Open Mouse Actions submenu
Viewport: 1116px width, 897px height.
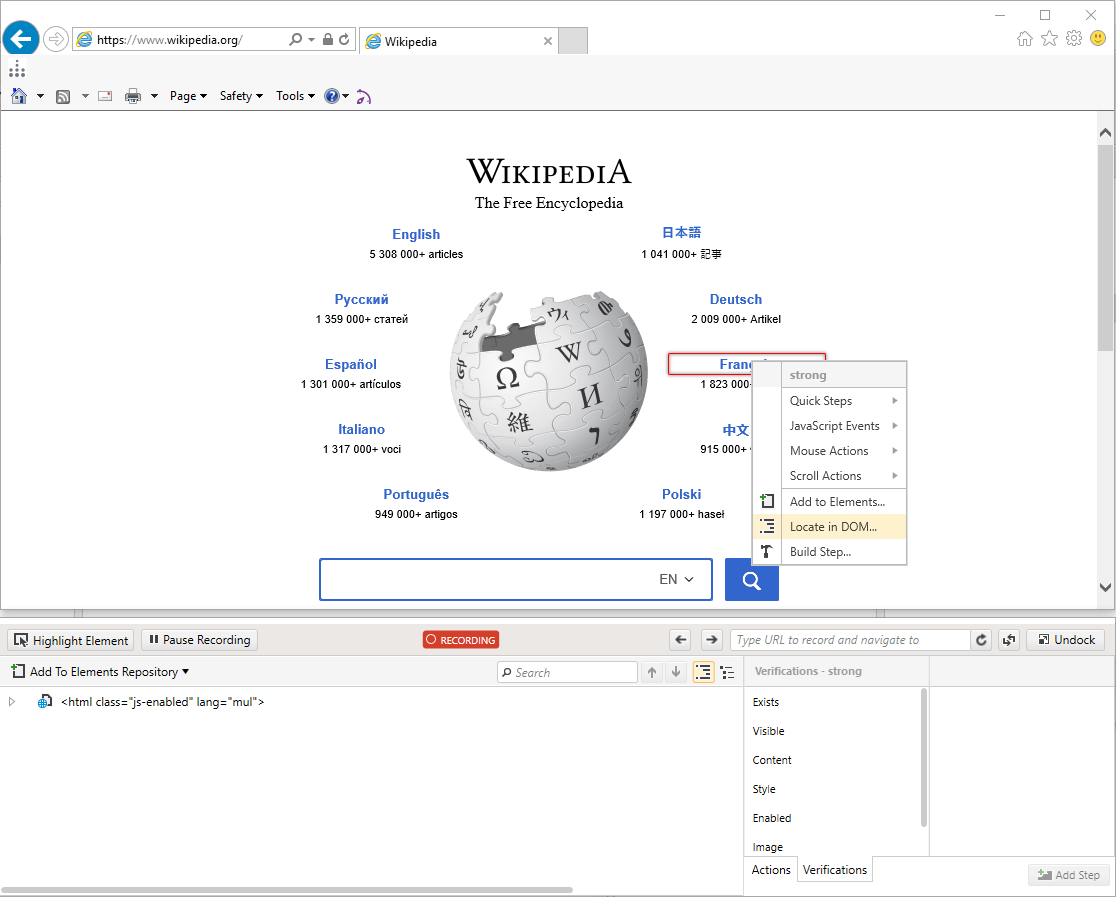point(844,451)
